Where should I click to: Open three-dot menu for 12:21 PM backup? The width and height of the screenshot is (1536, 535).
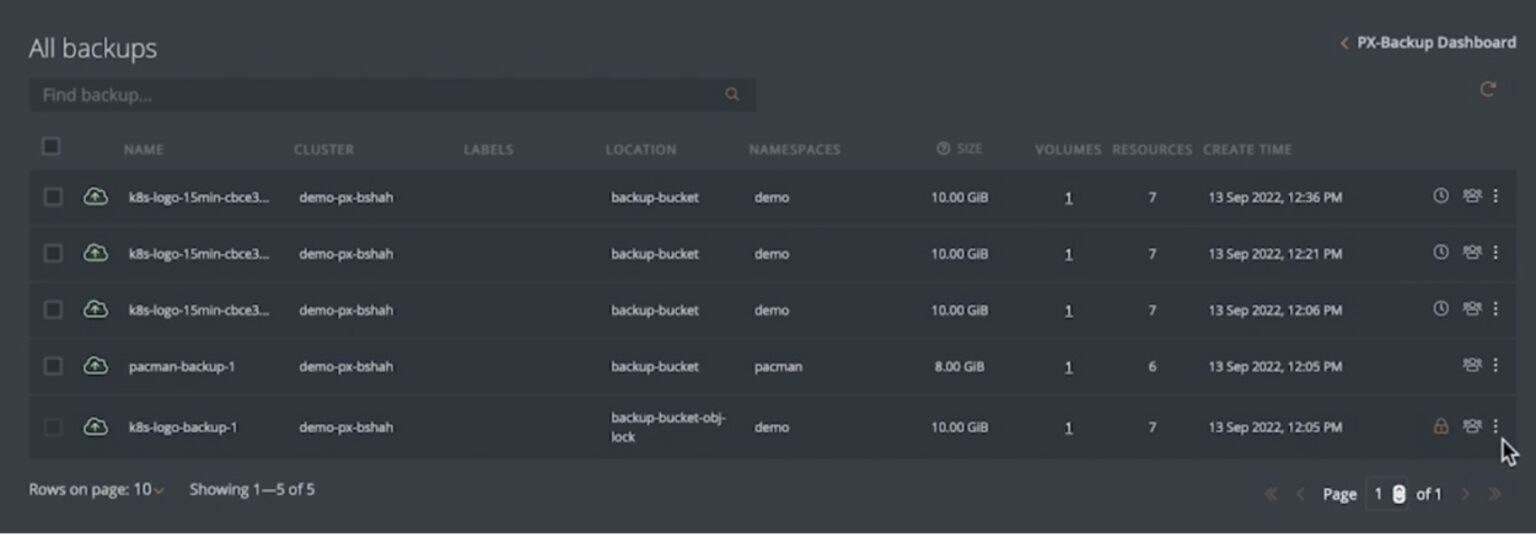(1495, 252)
